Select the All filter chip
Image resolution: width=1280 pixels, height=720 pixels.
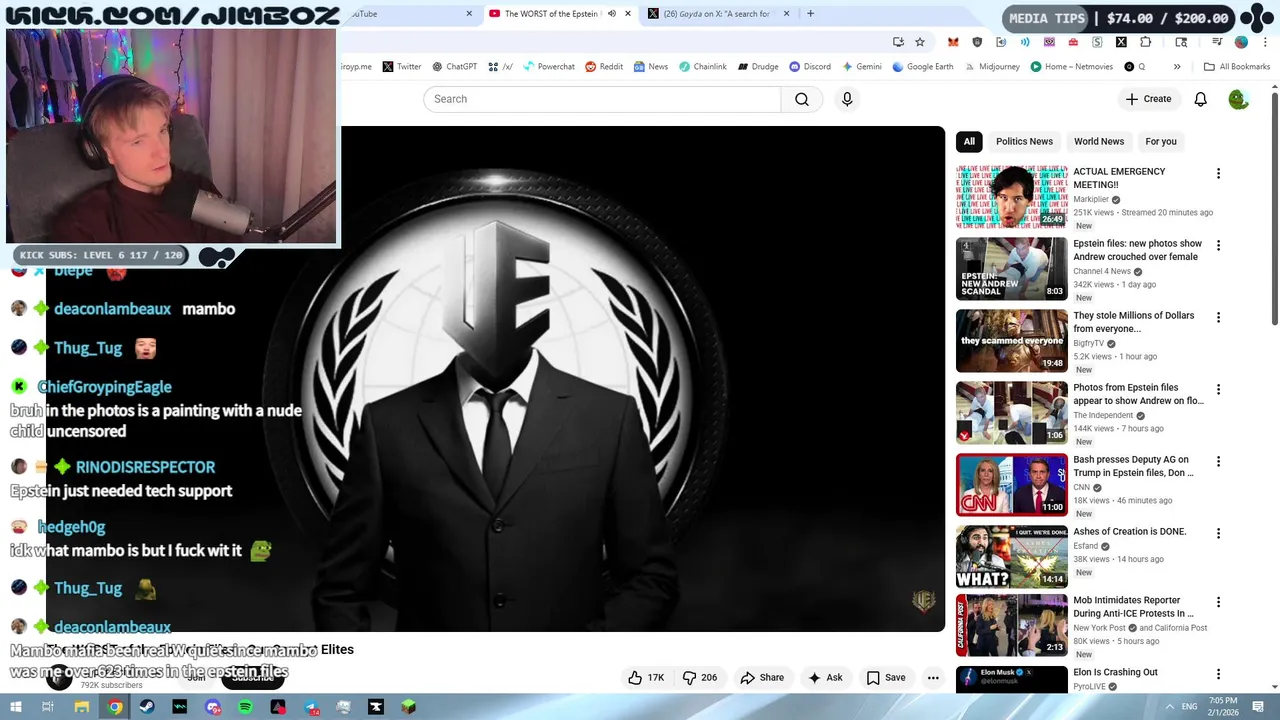point(969,142)
